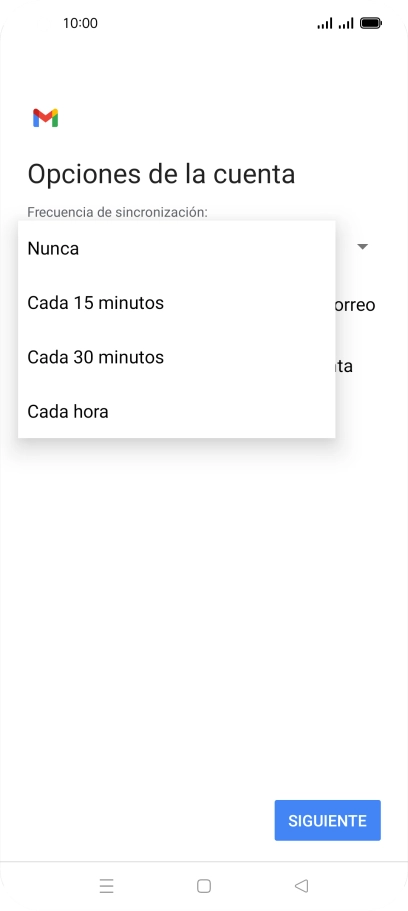Select Cada hora from the list

pyautogui.click(x=177, y=411)
